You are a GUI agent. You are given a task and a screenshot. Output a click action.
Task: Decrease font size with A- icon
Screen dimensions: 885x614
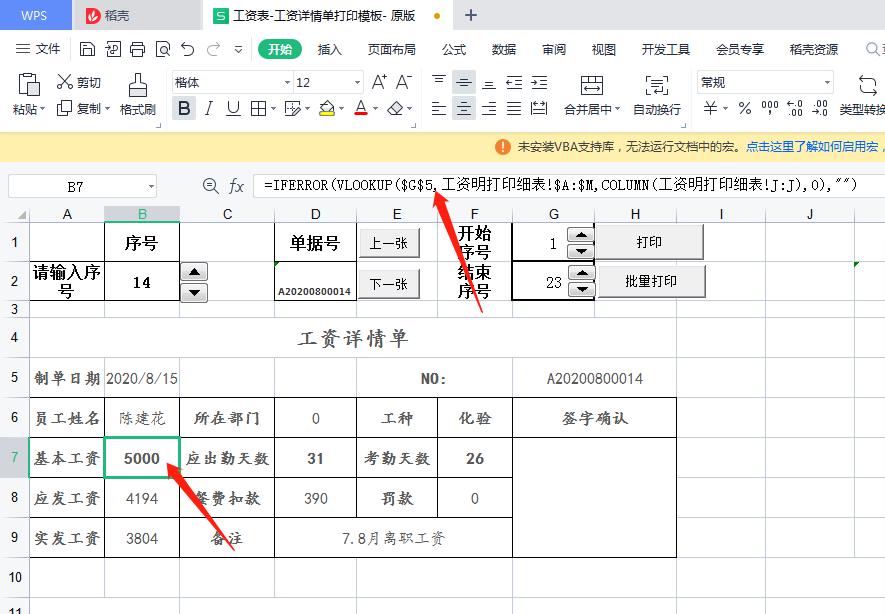point(403,82)
